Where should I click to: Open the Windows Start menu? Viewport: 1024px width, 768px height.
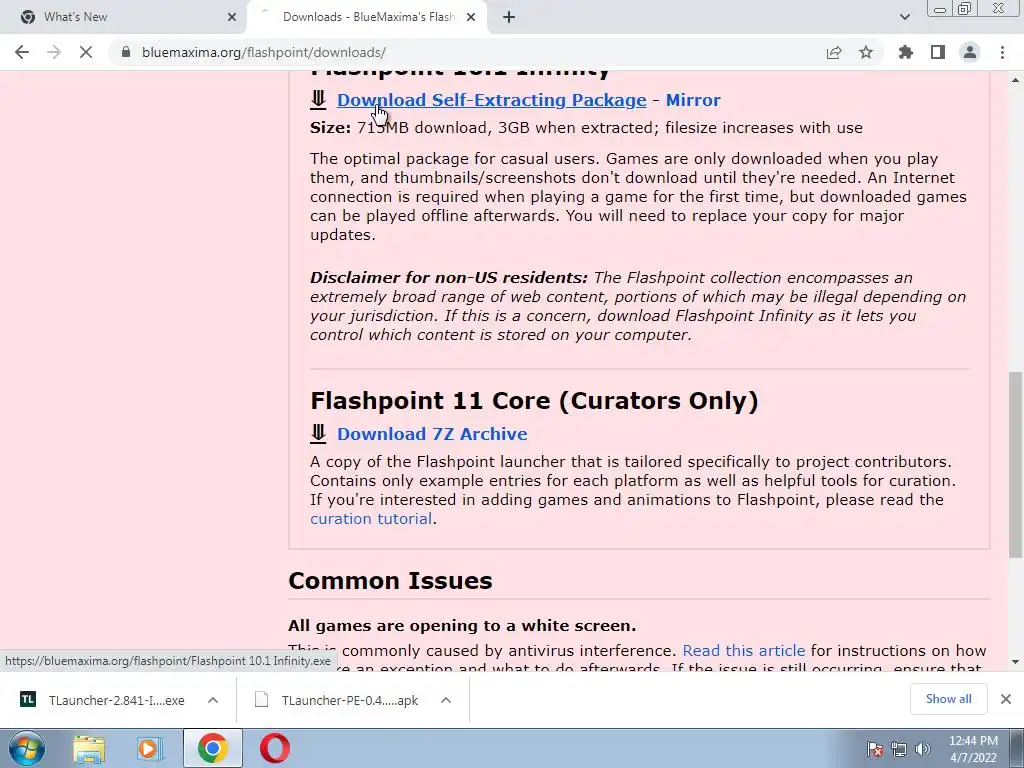[26, 748]
